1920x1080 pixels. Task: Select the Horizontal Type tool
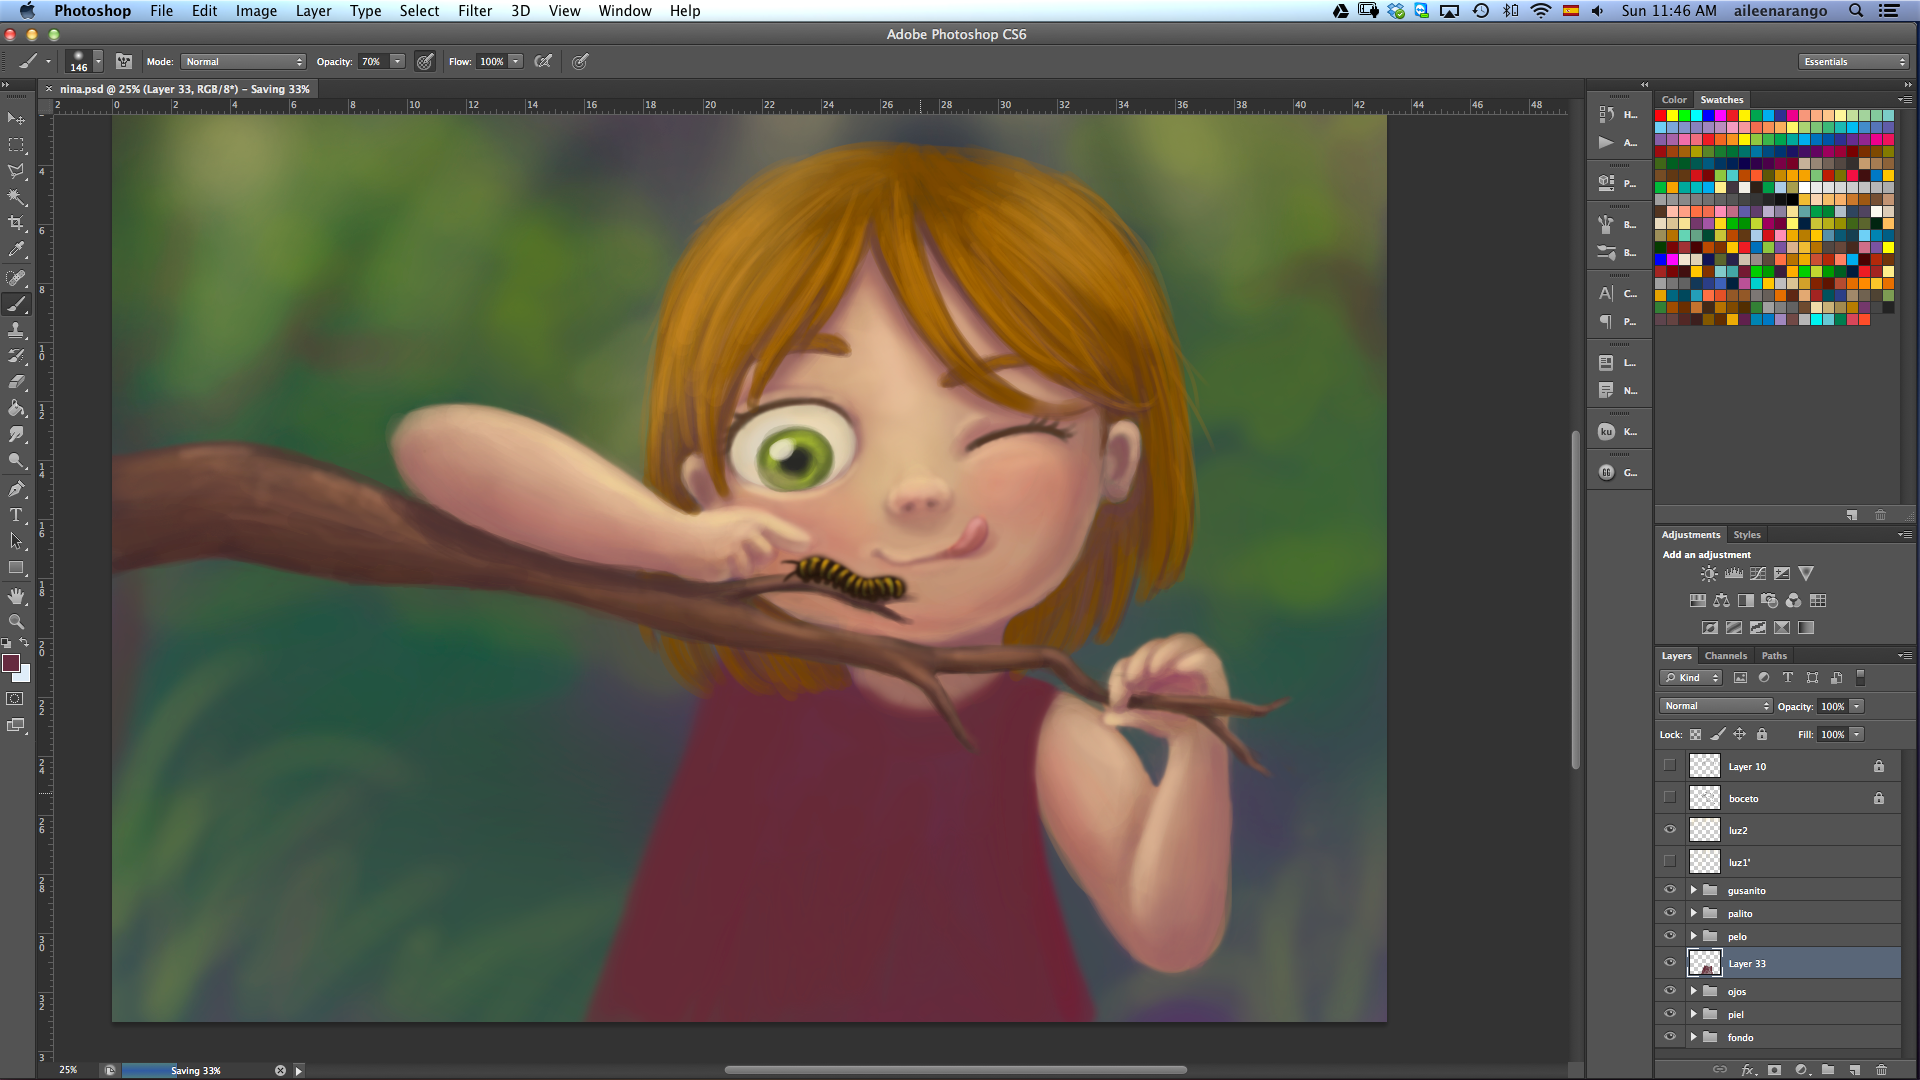(x=16, y=515)
